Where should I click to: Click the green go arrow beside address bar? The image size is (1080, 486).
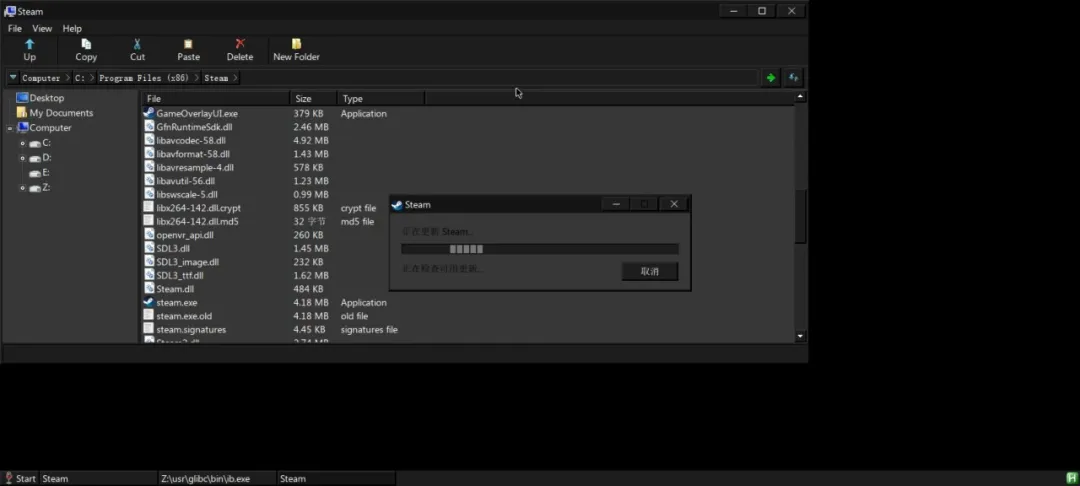point(771,78)
